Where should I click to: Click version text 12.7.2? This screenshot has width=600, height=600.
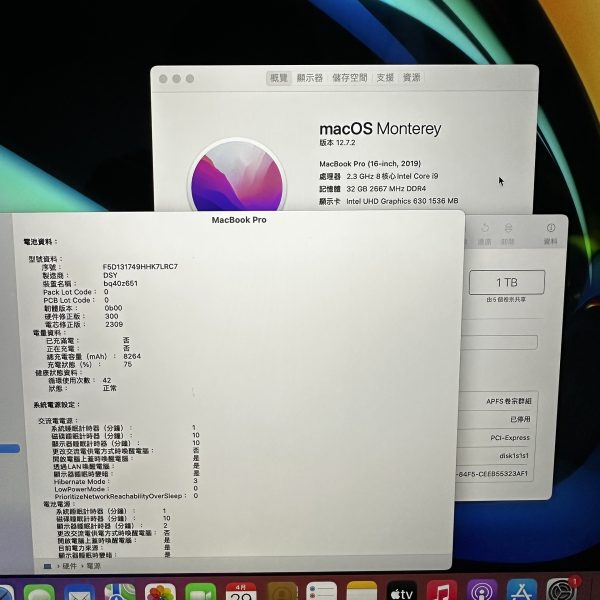(x=337, y=143)
